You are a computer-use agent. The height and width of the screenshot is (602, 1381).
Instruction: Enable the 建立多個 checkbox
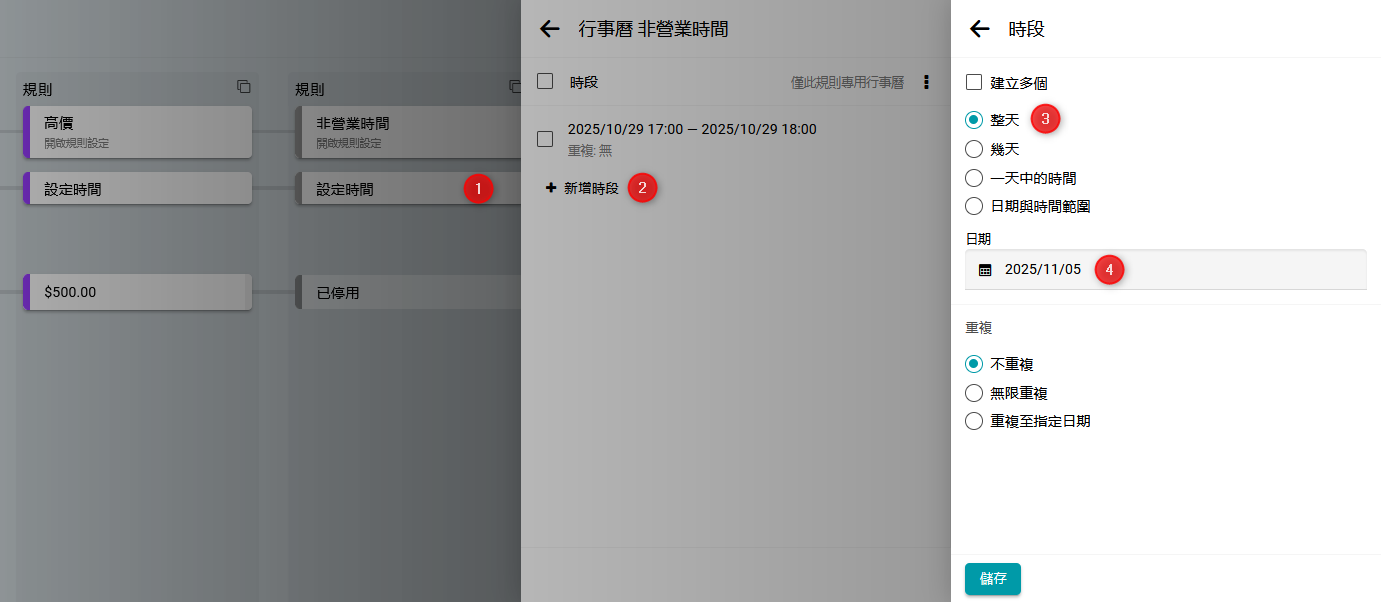[x=974, y=82]
